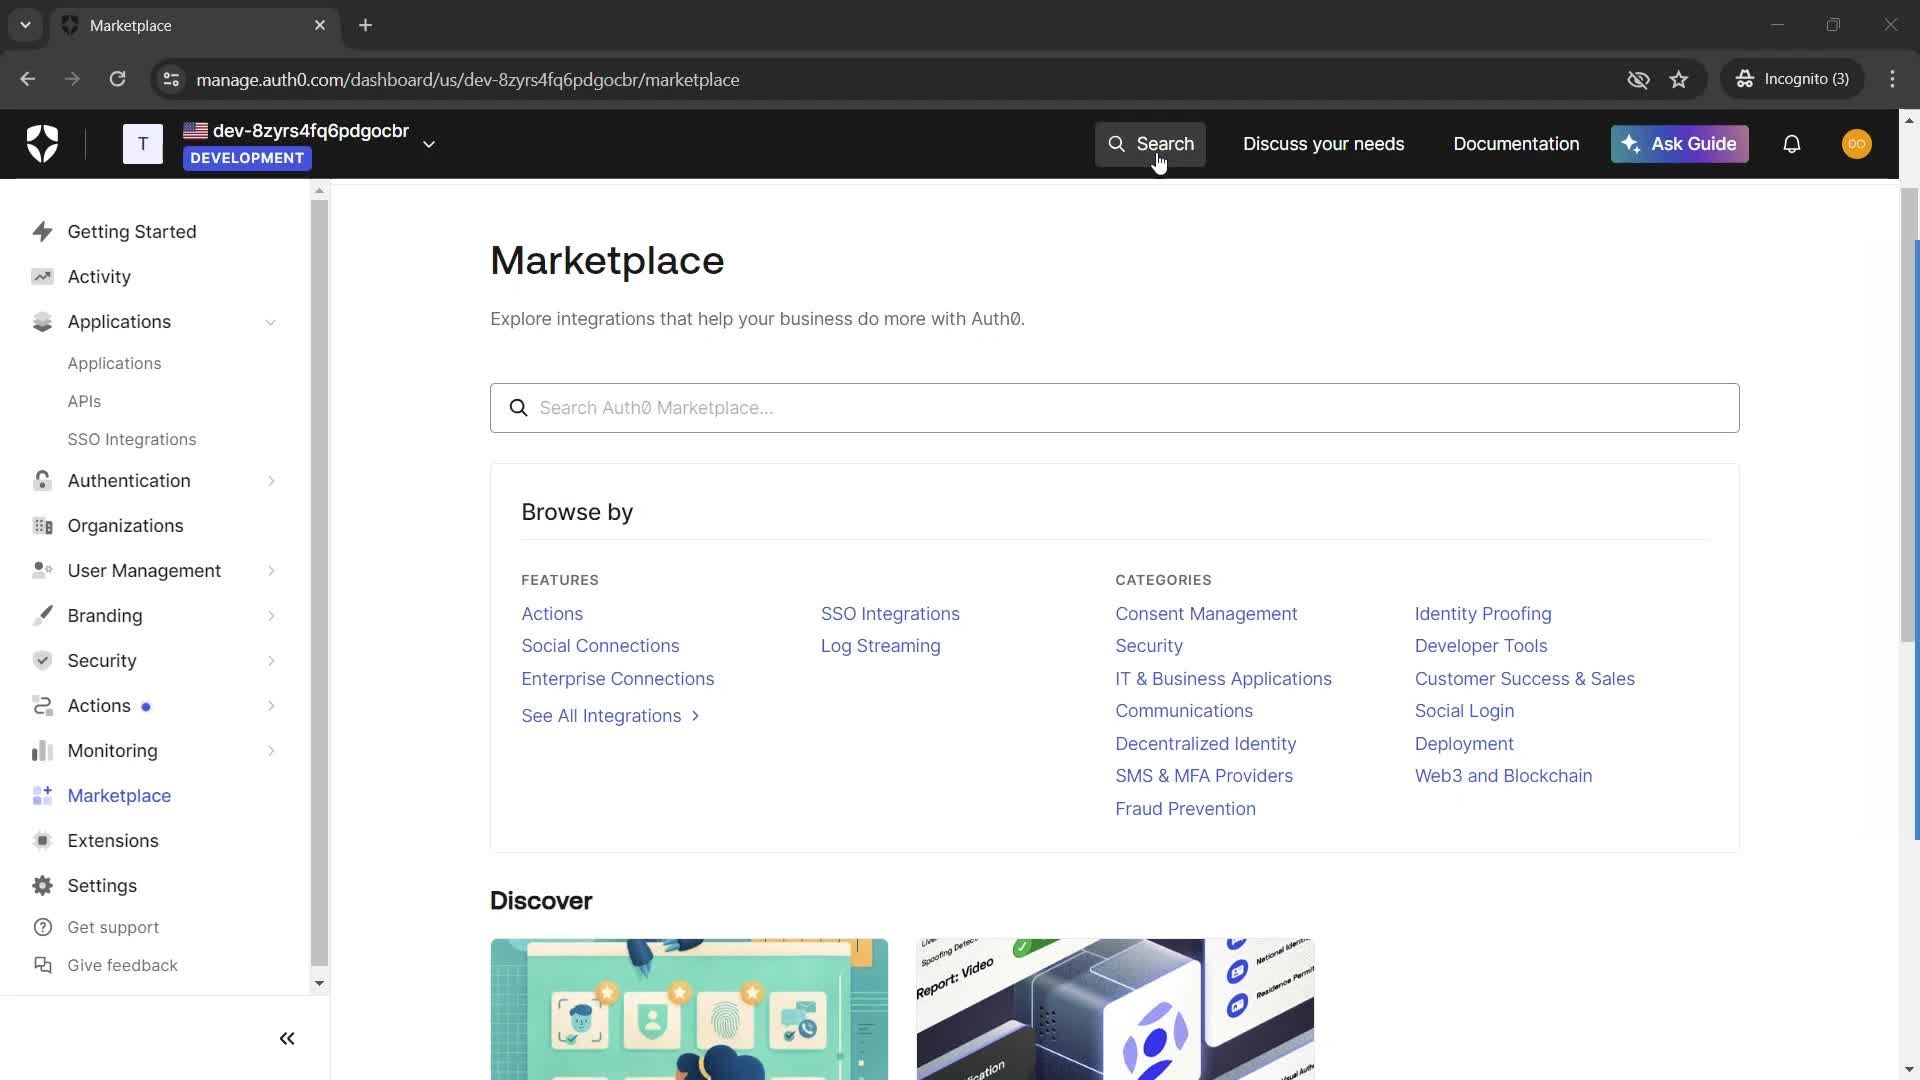This screenshot has width=1920, height=1080.
Task: Click the Activity chart icon
Action: tap(42, 277)
